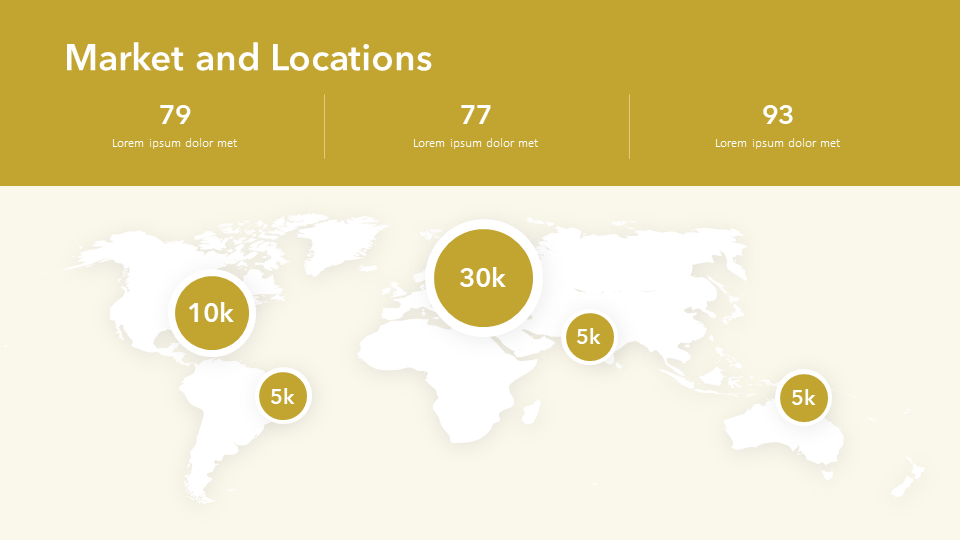Click the 30k marker over Europe
Image resolution: width=960 pixels, height=540 pixels.
(x=483, y=278)
